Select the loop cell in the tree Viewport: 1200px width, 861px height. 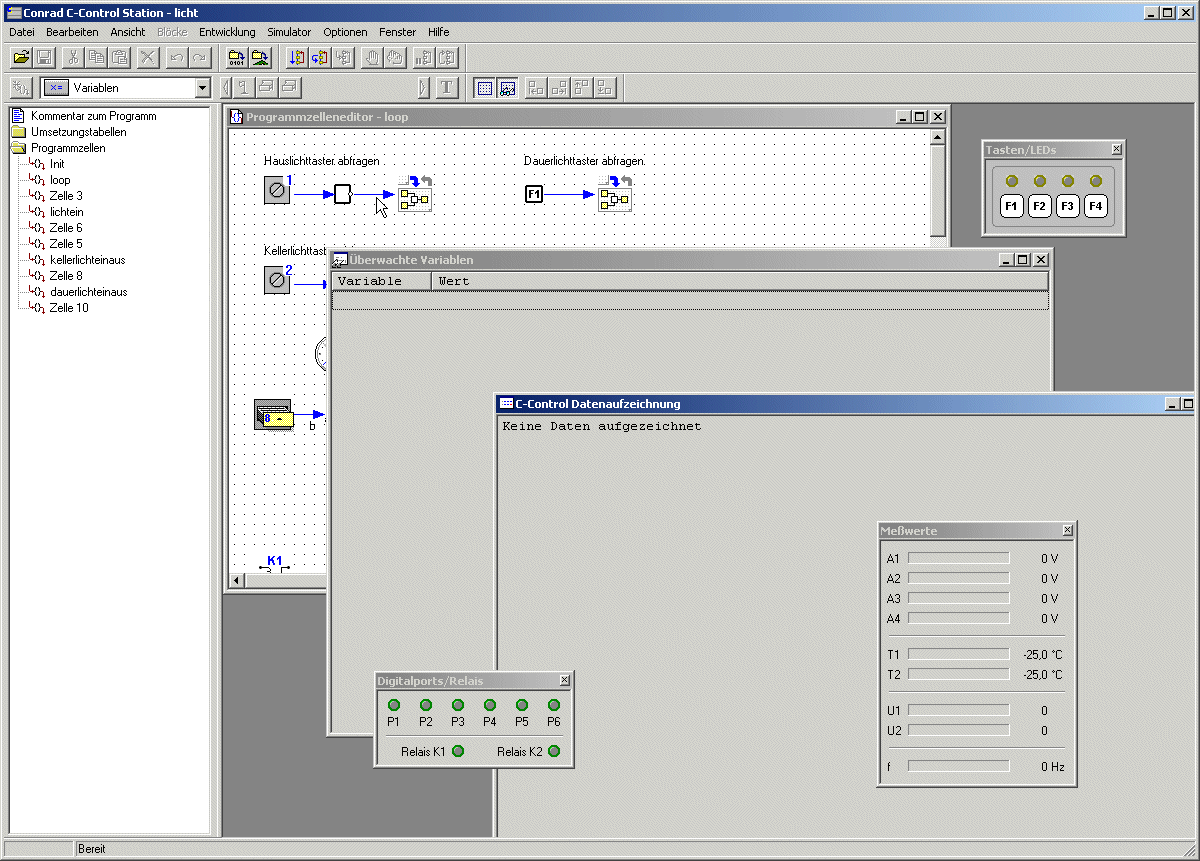[x=60, y=180]
